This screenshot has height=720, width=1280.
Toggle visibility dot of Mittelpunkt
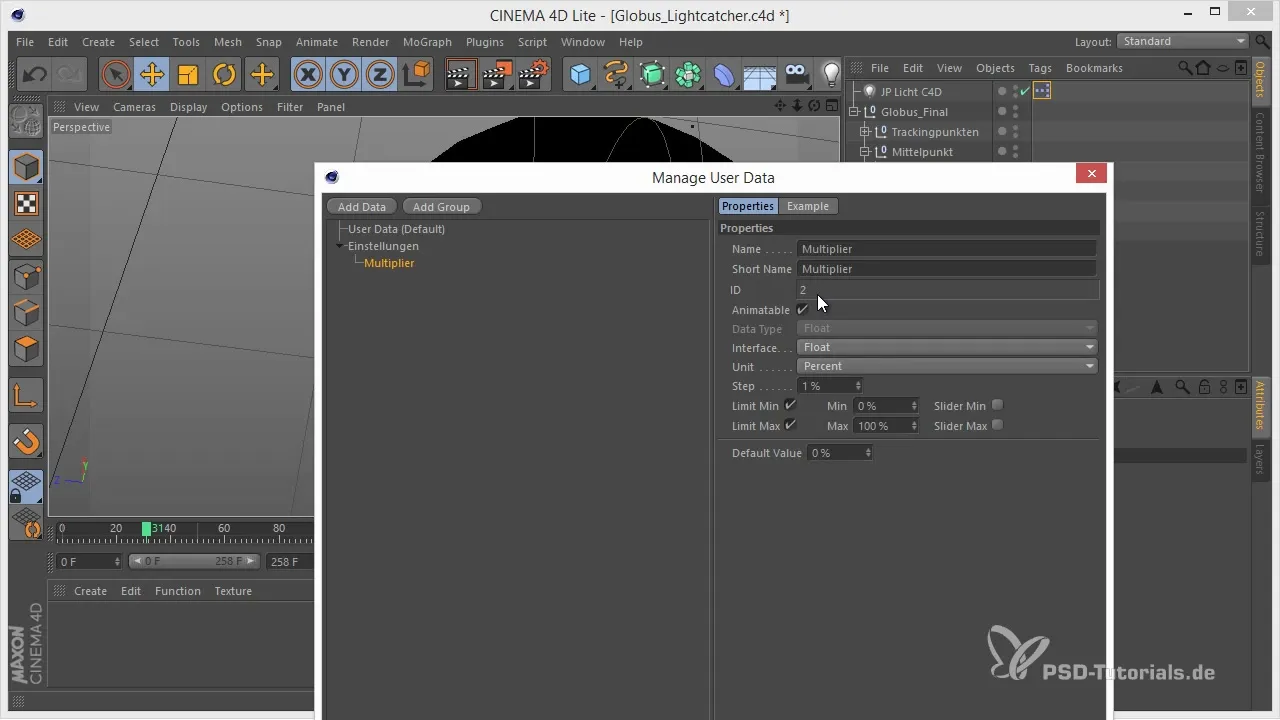pos(1002,151)
